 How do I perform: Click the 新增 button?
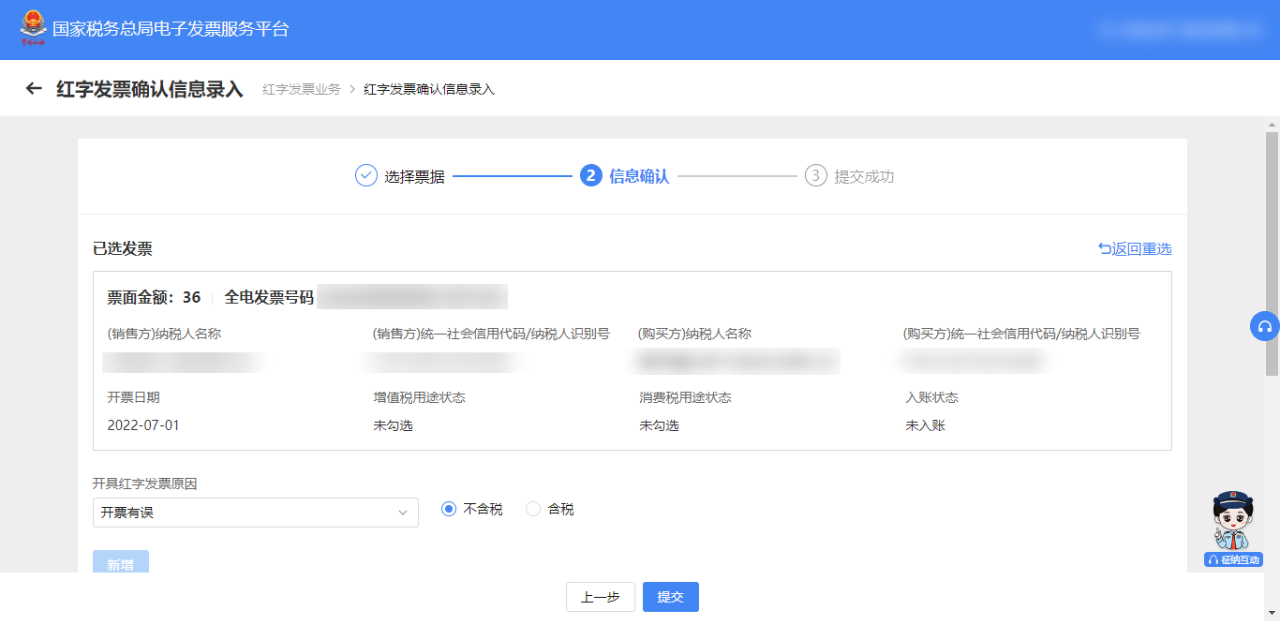pos(120,564)
